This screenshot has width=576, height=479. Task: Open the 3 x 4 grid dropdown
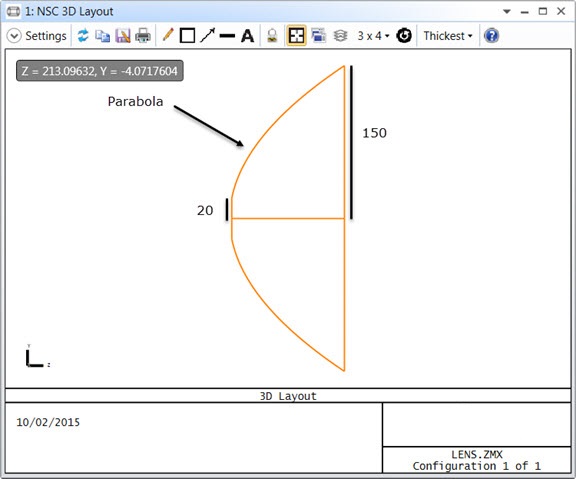[x=373, y=36]
